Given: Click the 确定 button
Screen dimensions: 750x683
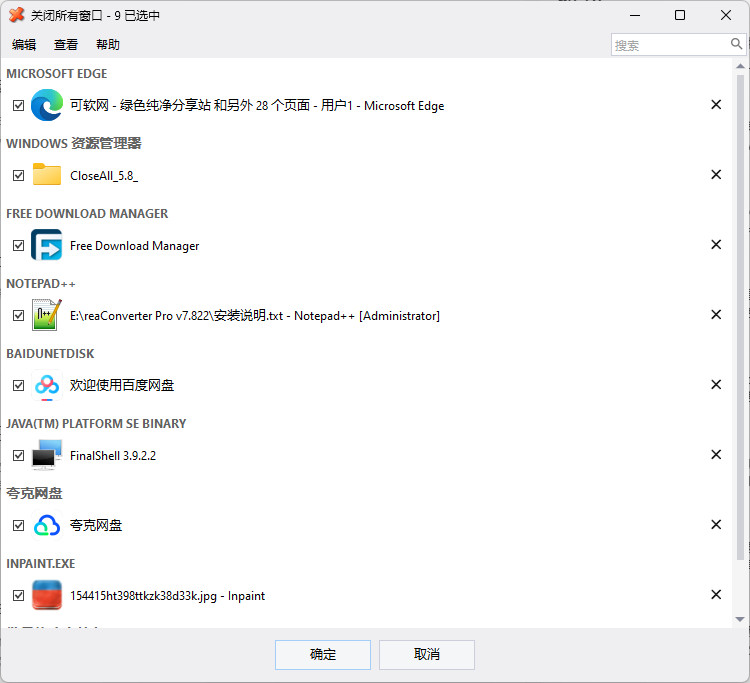Looking at the screenshot, I should coord(323,654).
